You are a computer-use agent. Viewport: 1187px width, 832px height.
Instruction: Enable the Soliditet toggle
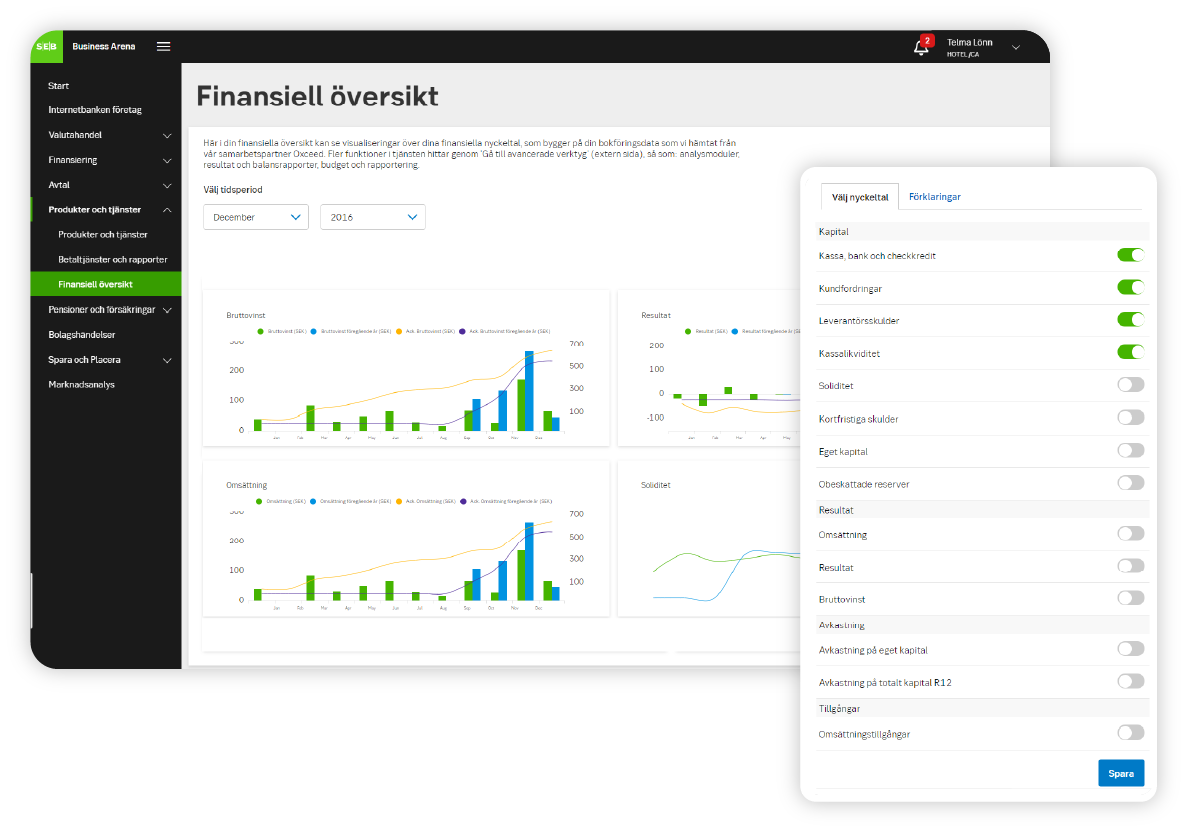tap(1130, 385)
